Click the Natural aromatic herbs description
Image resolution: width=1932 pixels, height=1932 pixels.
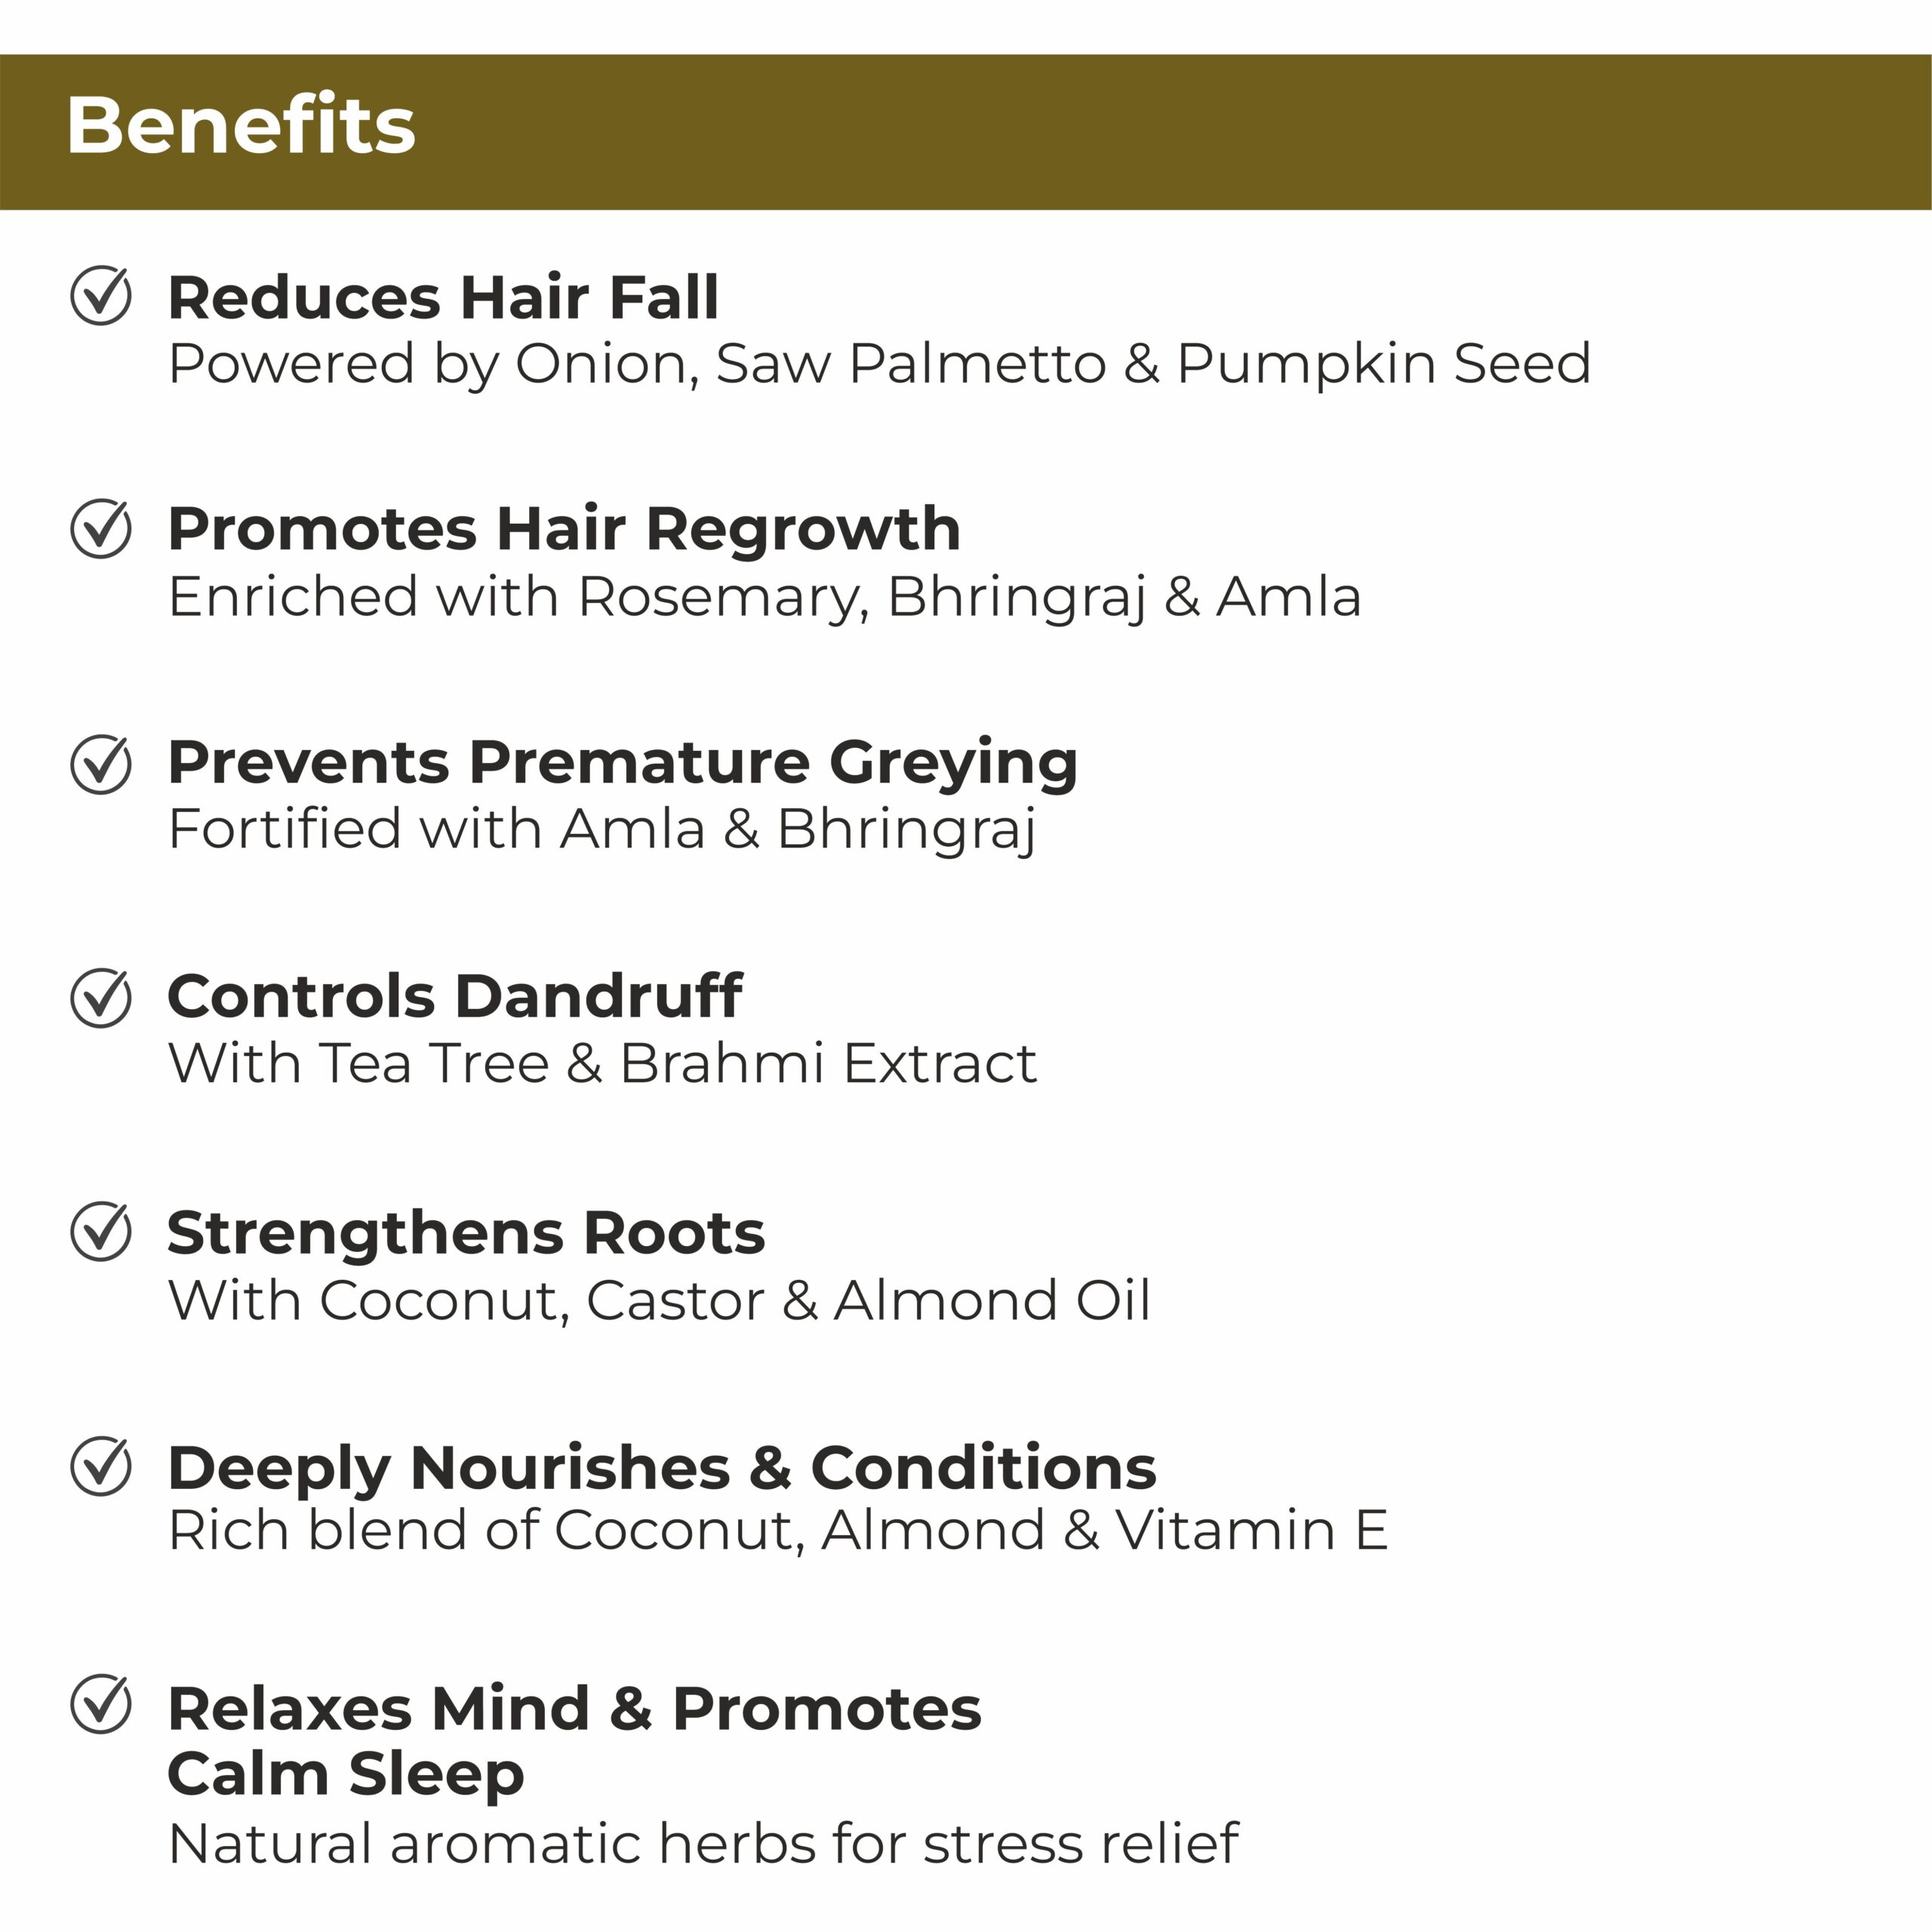(x=703, y=1843)
